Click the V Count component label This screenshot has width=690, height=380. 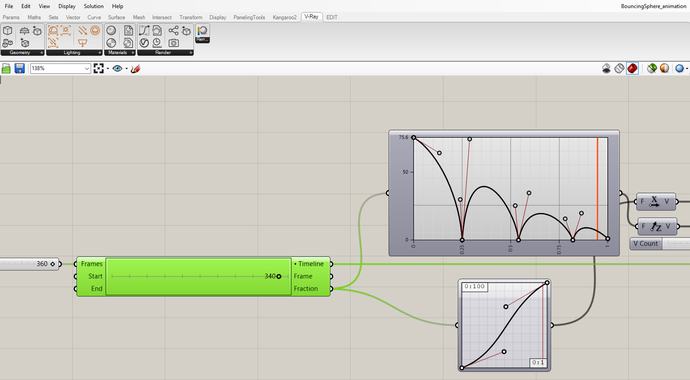click(x=646, y=244)
